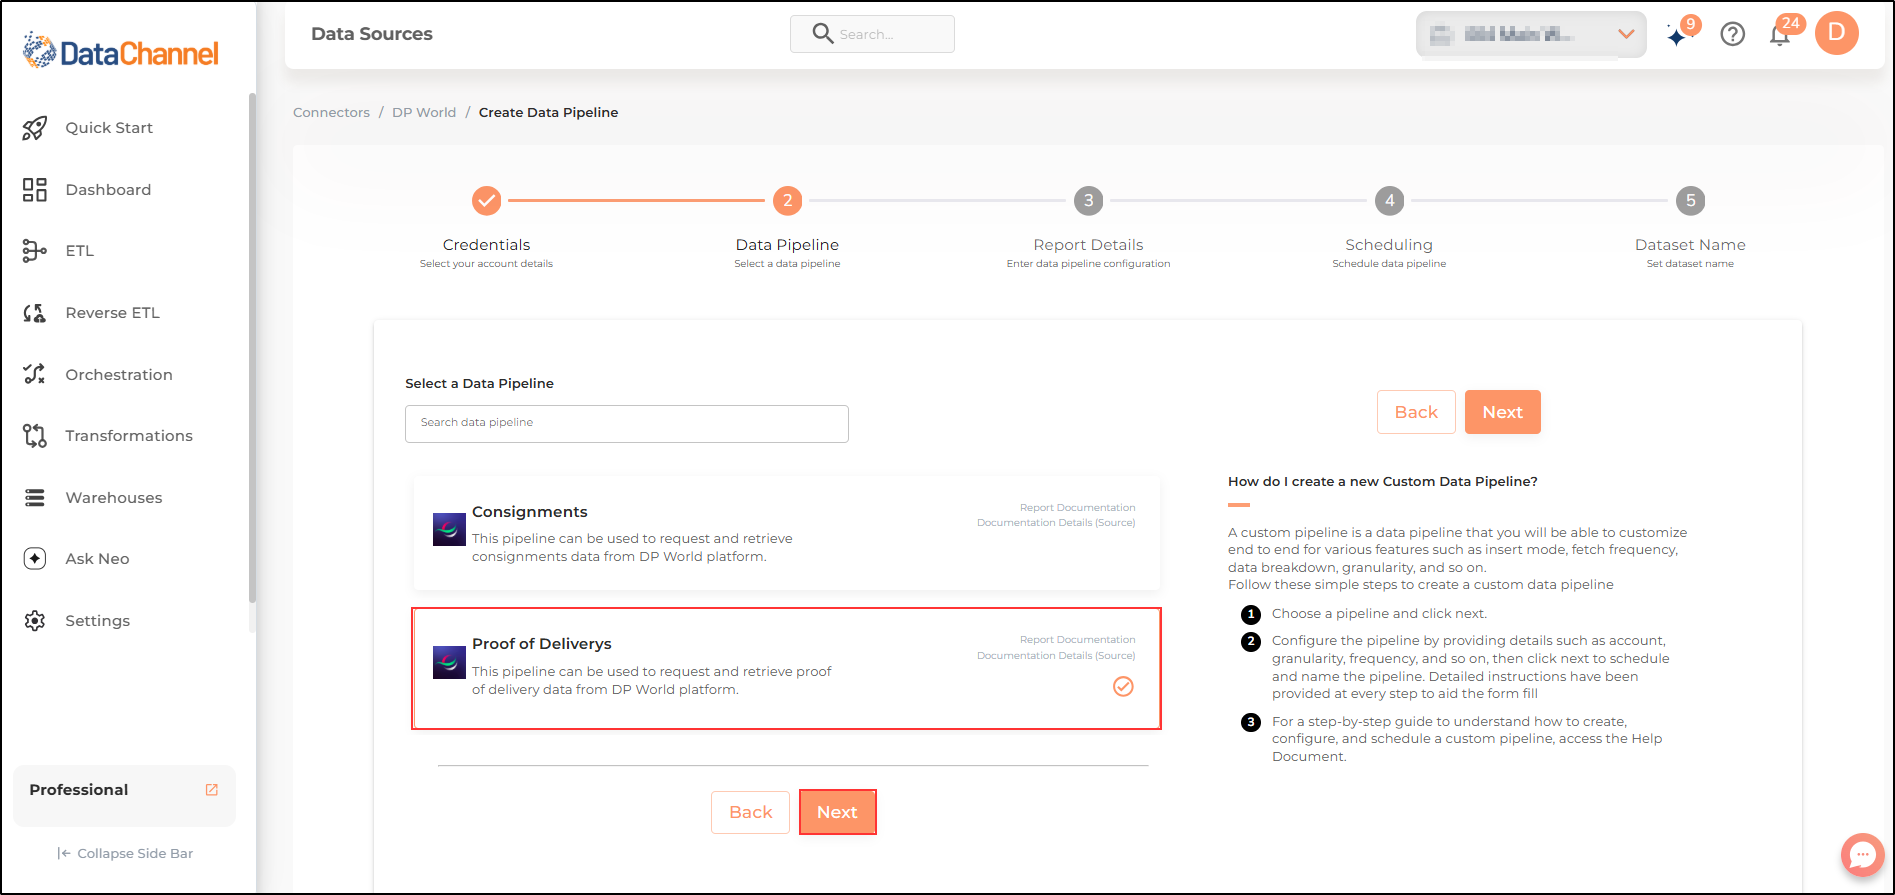The width and height of the screenshot is (1895, 895).
Task: Open the user avatar D
Action: pos(1837,33)
